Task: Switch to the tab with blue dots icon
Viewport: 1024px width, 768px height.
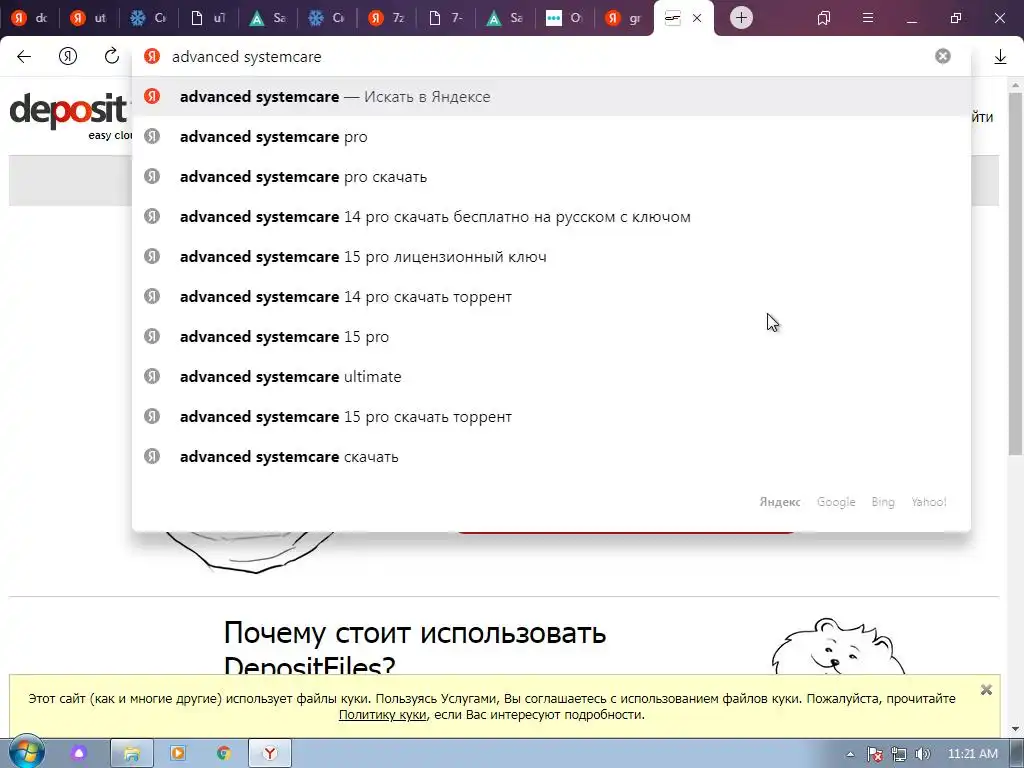Action: 564,18
